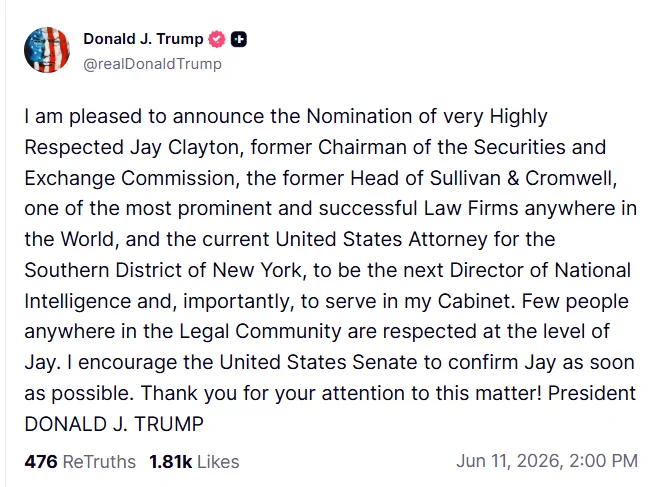This screenshot has height=487, width=655.
Task: Click the Likes label text
Action: pos(218,462)
